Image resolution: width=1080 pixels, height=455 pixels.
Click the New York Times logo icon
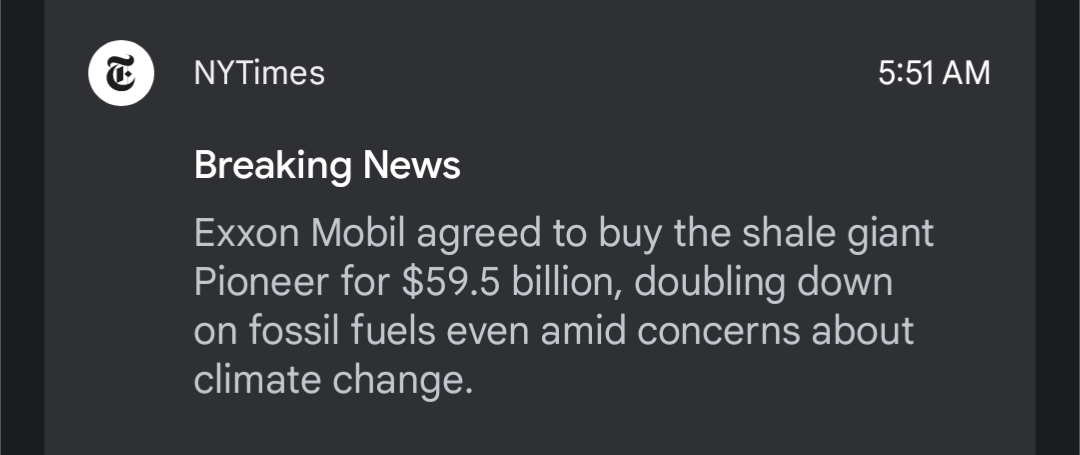120,73
